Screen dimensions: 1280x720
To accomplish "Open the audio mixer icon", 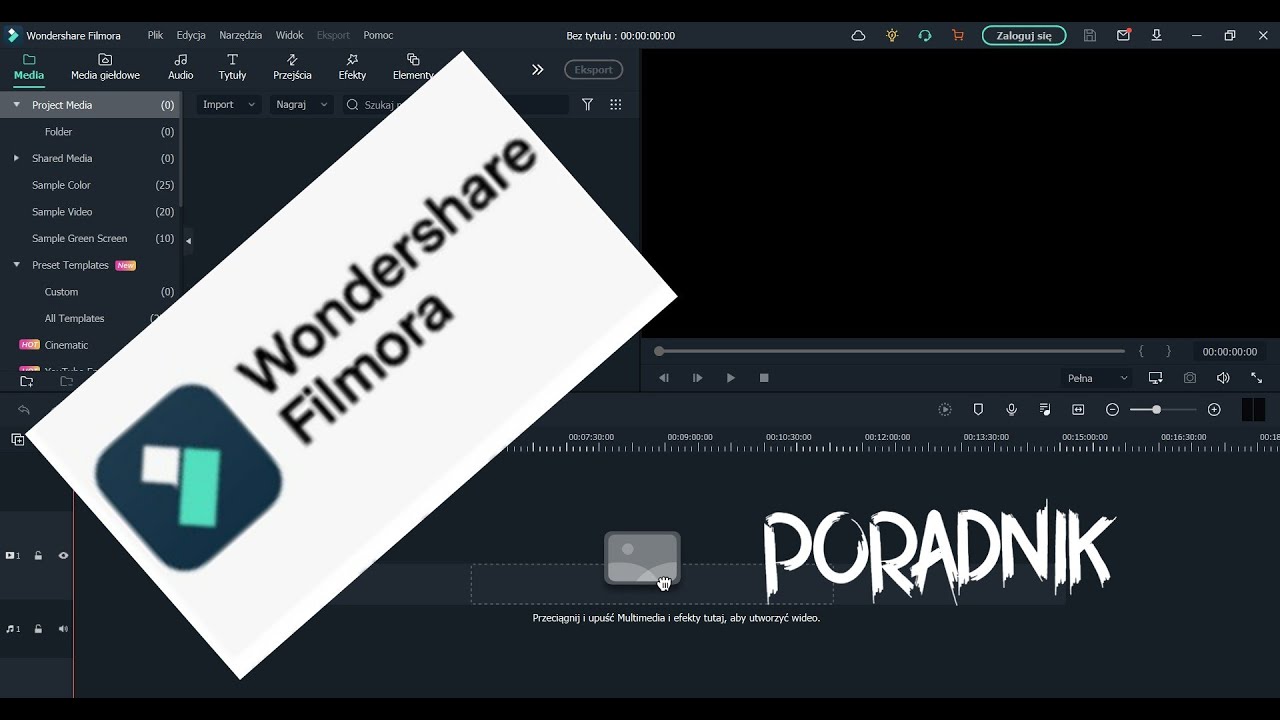I will [1045, 409].
